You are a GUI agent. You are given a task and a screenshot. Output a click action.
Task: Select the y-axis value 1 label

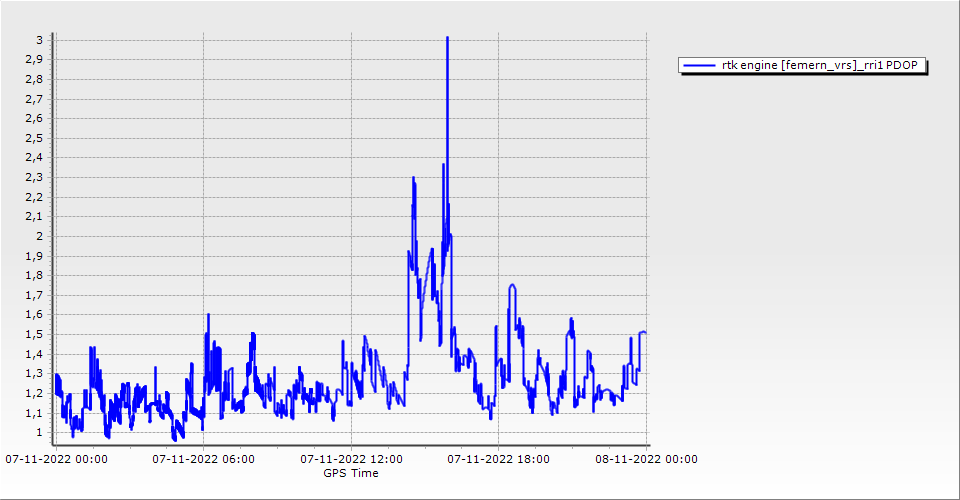point(39,433)
